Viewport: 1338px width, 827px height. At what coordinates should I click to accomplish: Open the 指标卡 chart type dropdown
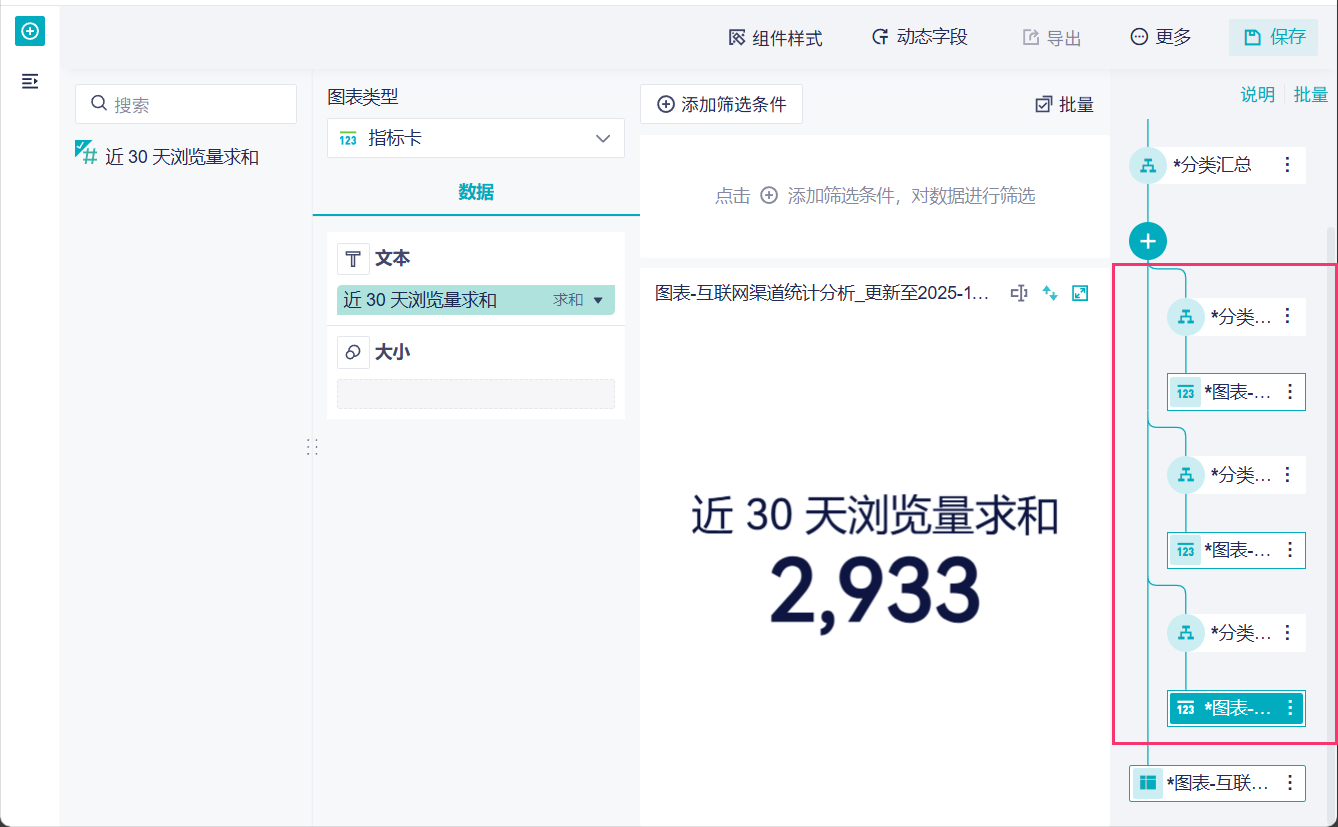[x=476, y=138]
